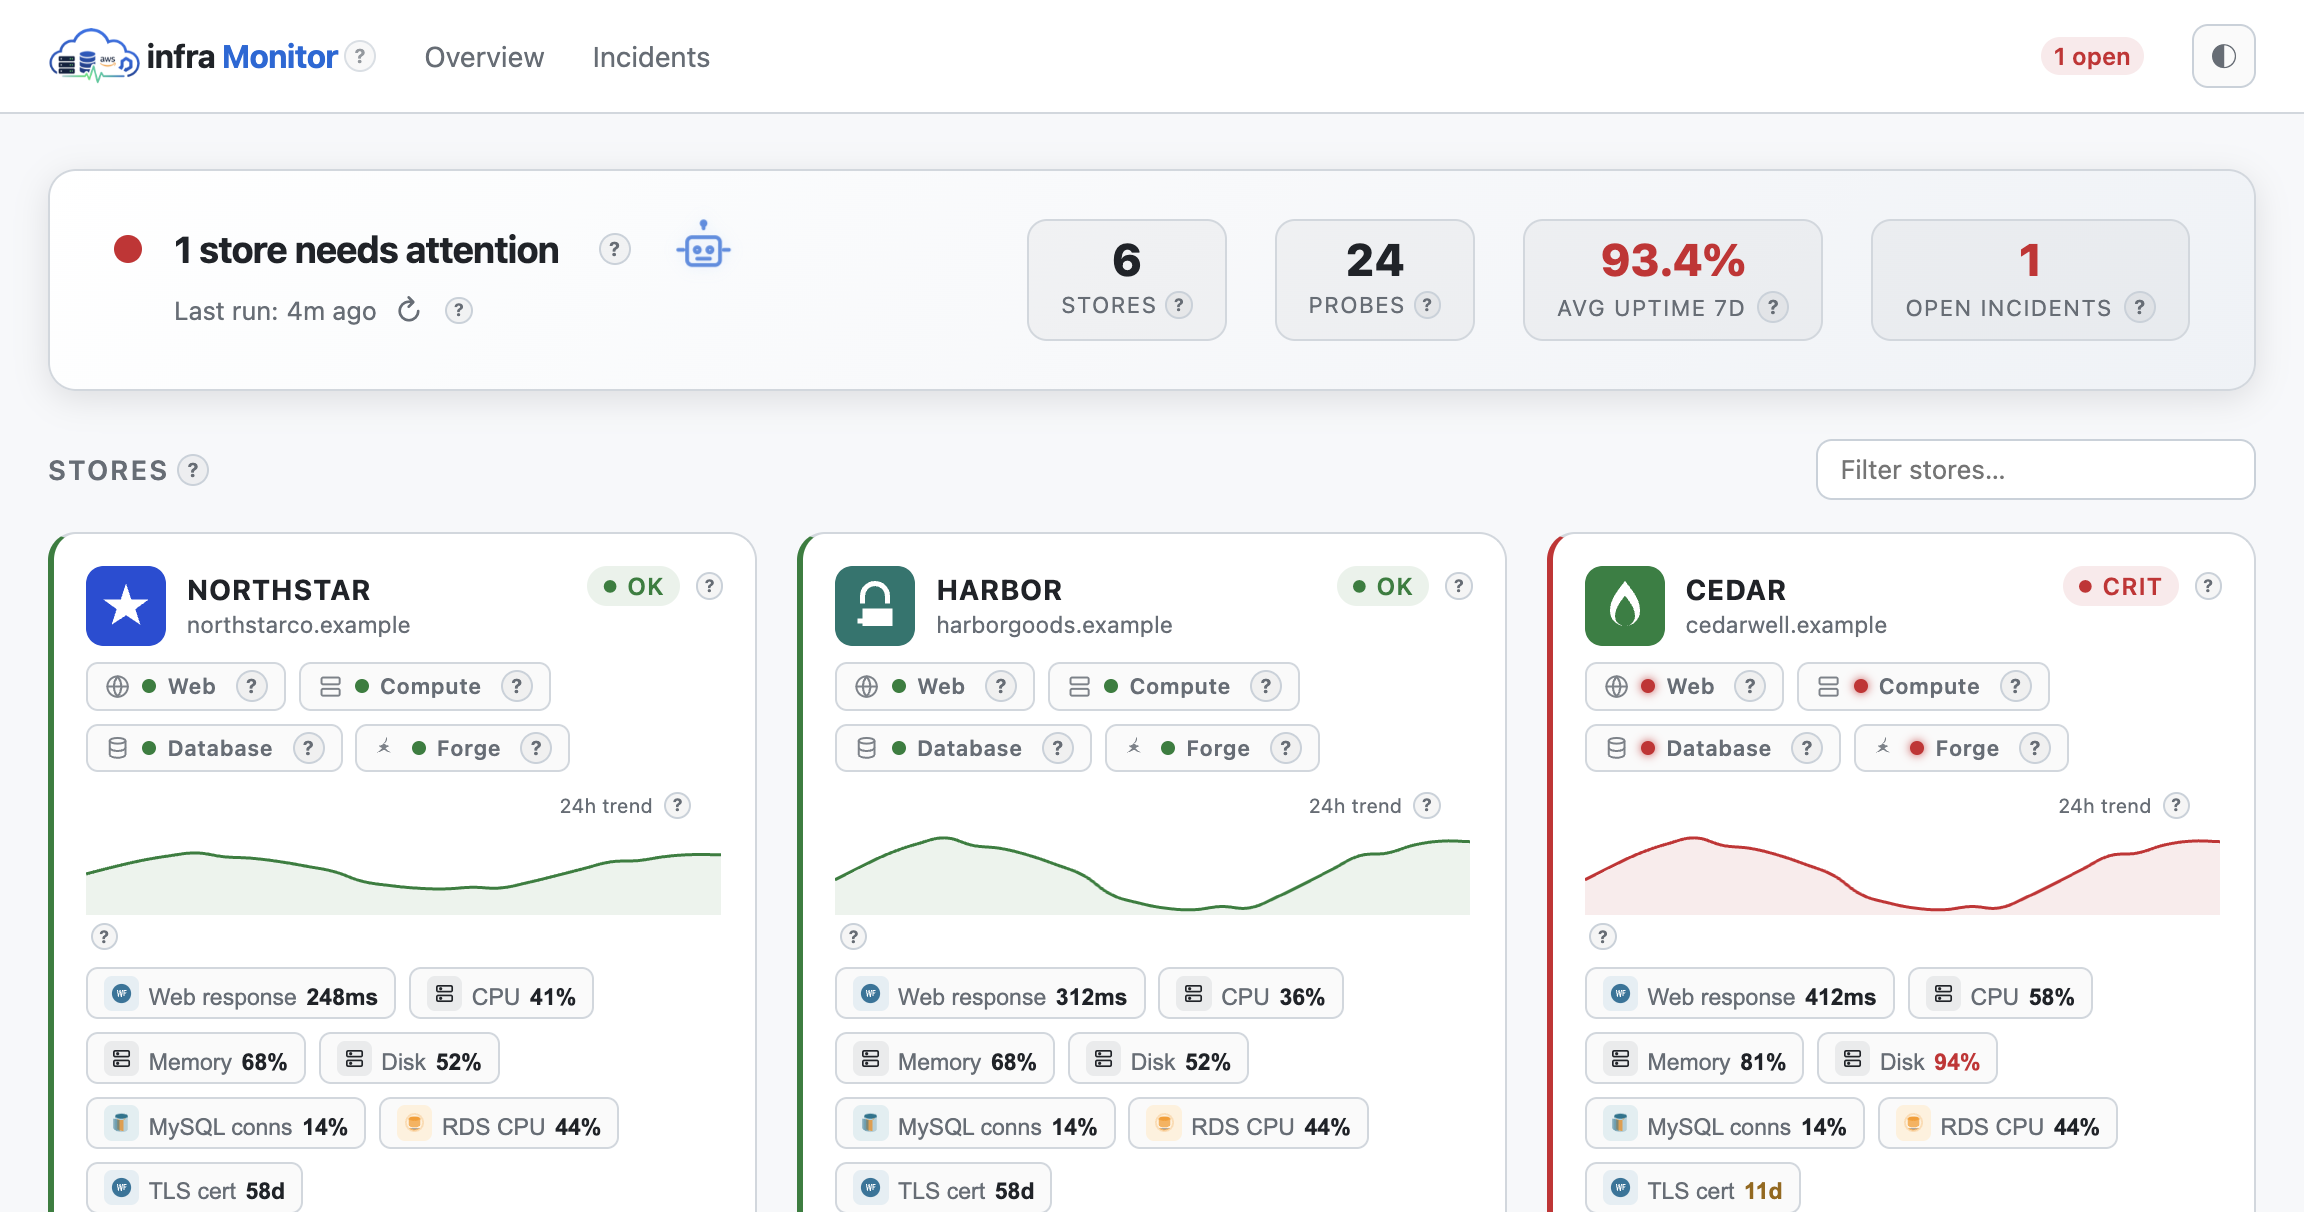Click the infra Monitor cloud logo
Image resolution: width=2304 pixels, height=1212 pixels.
click(94, 56)
